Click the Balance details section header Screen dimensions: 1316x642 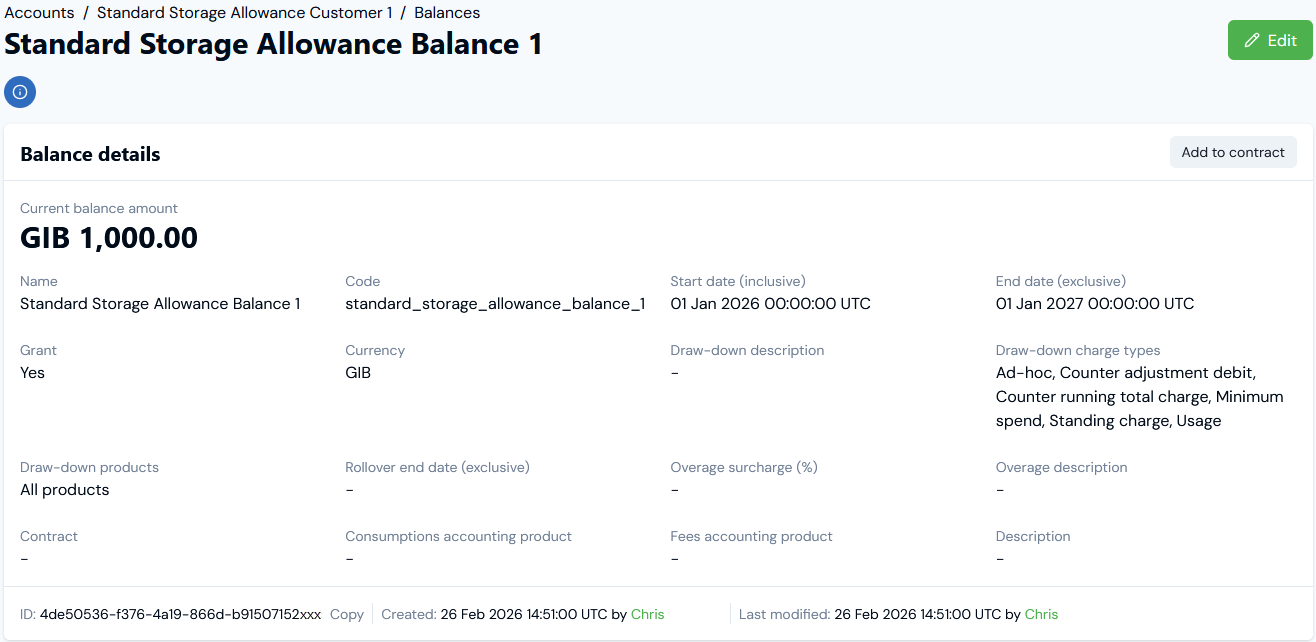pyautogui.click(x=90, y=154)
